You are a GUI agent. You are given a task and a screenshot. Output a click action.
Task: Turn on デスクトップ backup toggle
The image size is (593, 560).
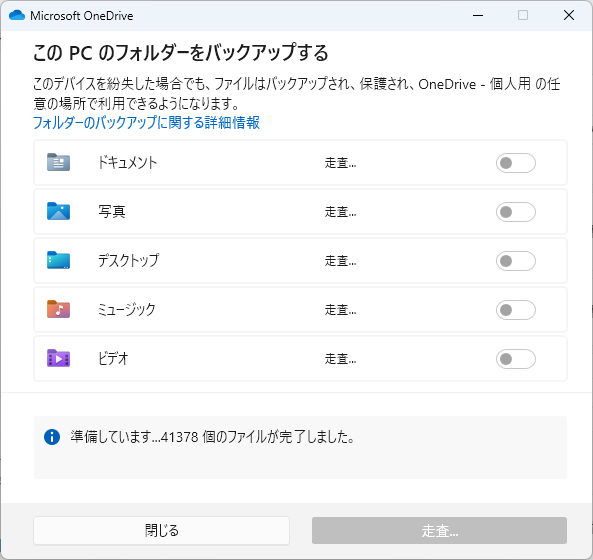click(515, 261)
